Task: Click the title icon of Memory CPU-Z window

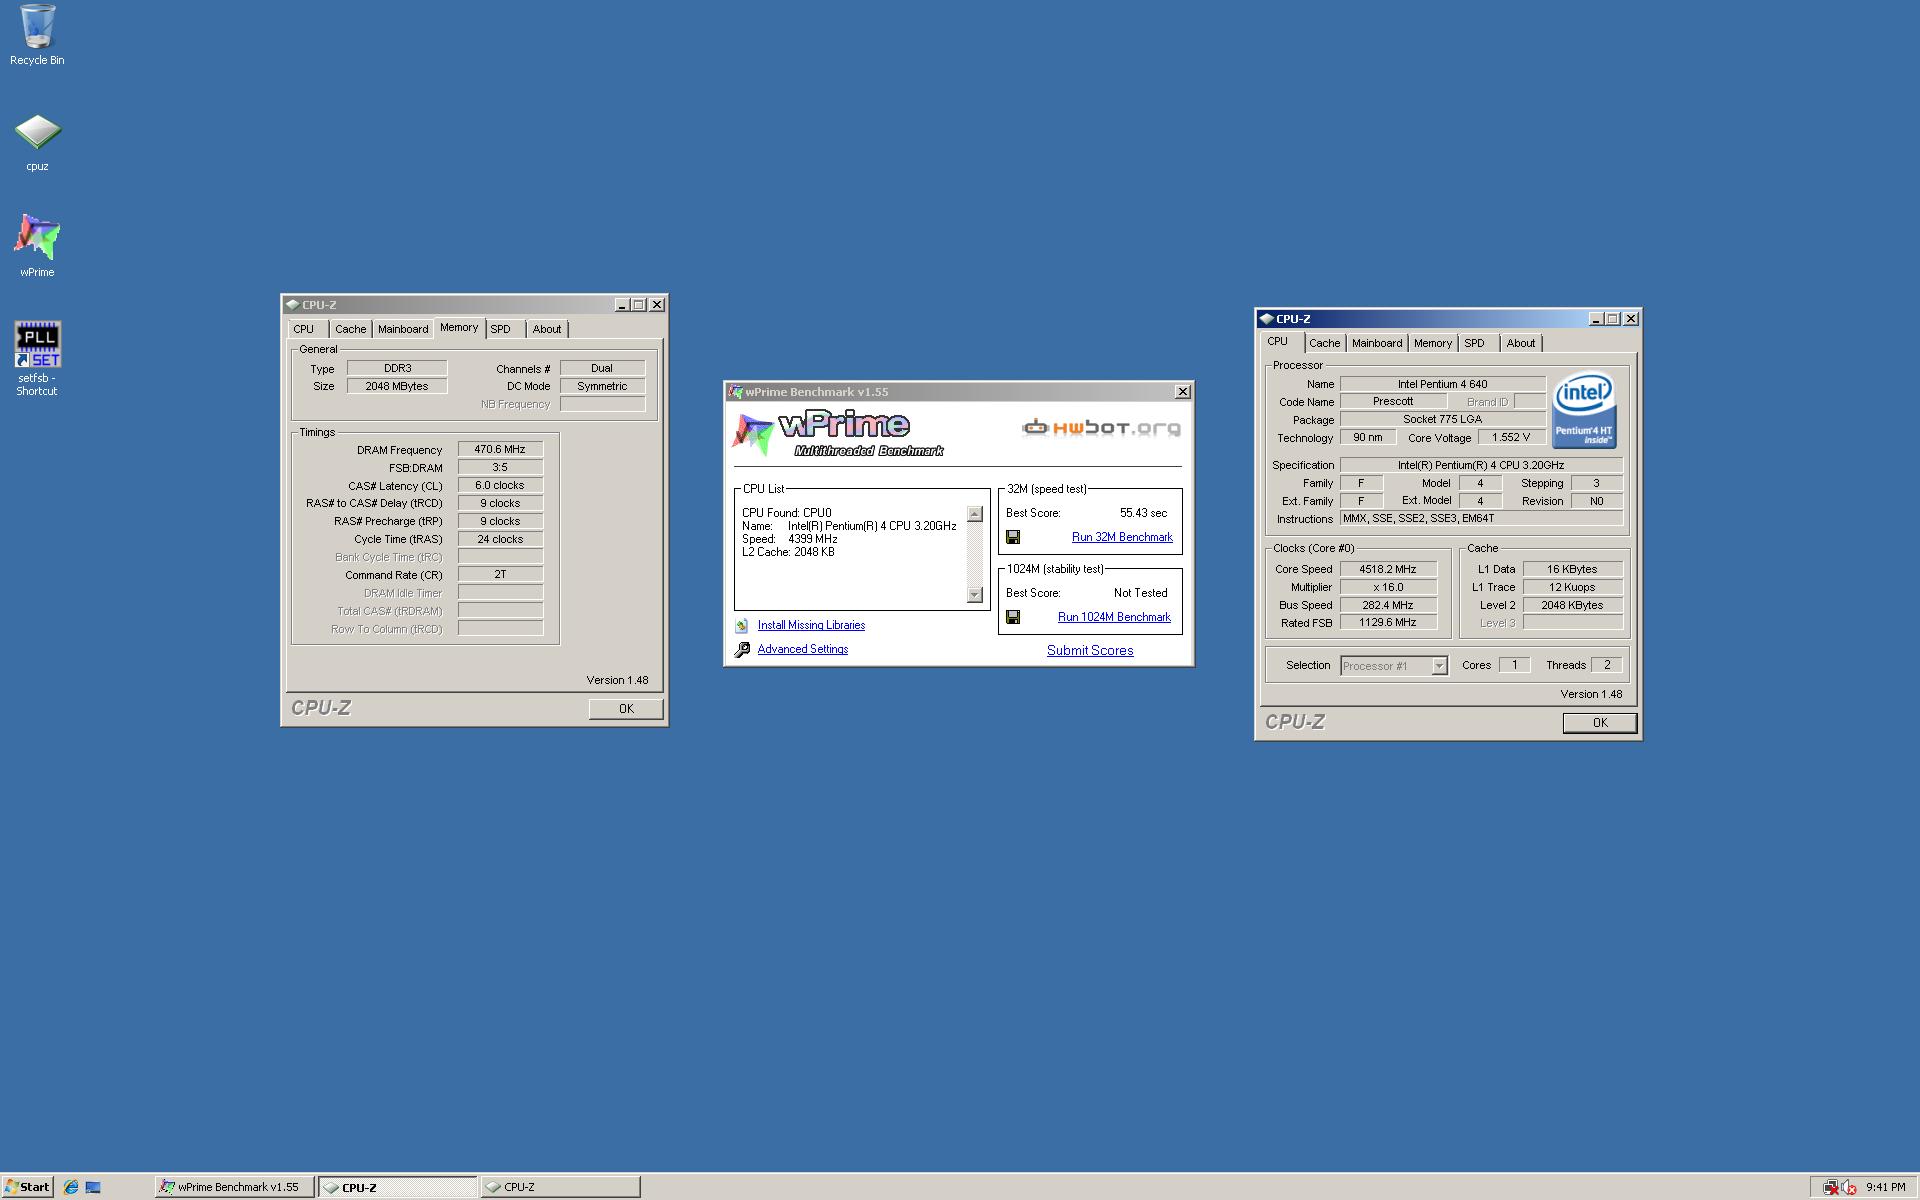Action: click(x=292, y=305)
